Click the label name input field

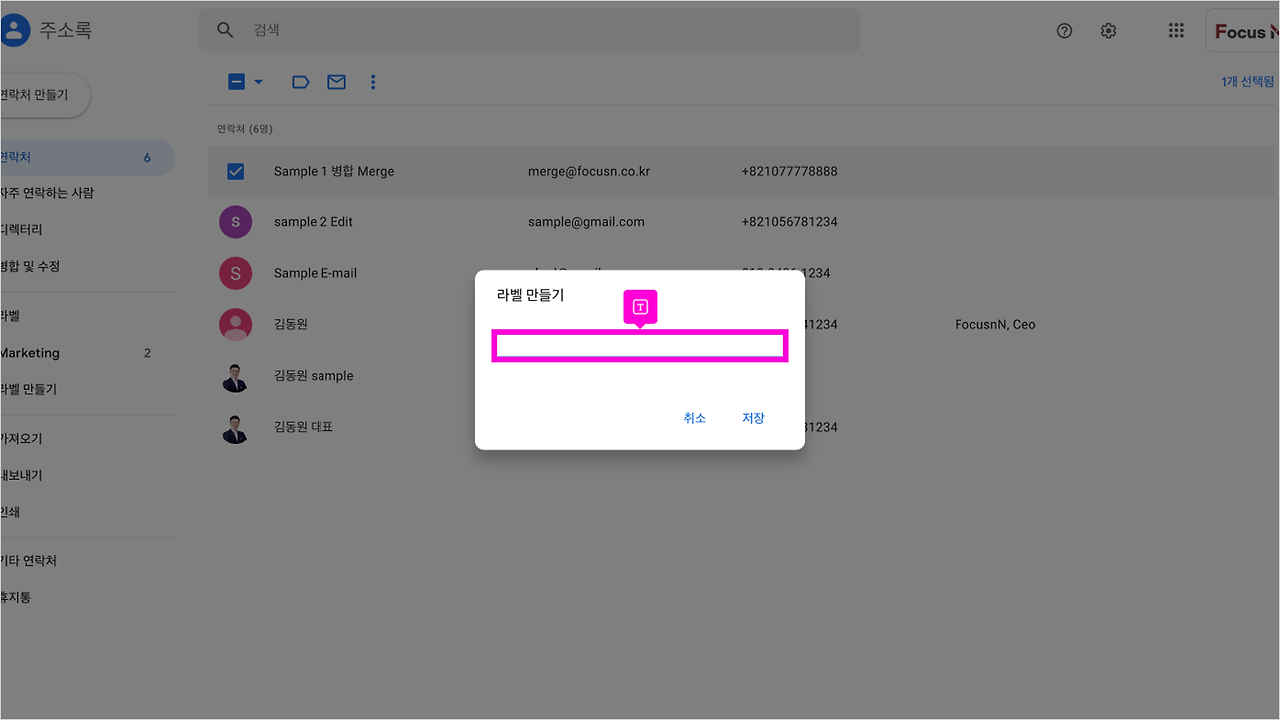(x=640, y=345)
